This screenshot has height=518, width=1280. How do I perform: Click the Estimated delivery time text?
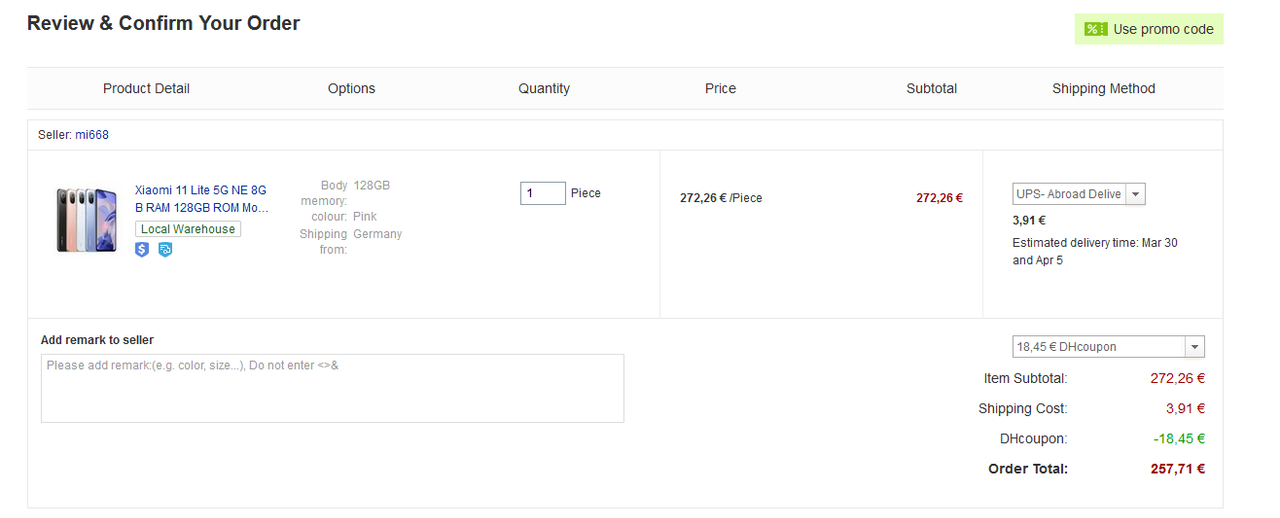click(1095, 251)
